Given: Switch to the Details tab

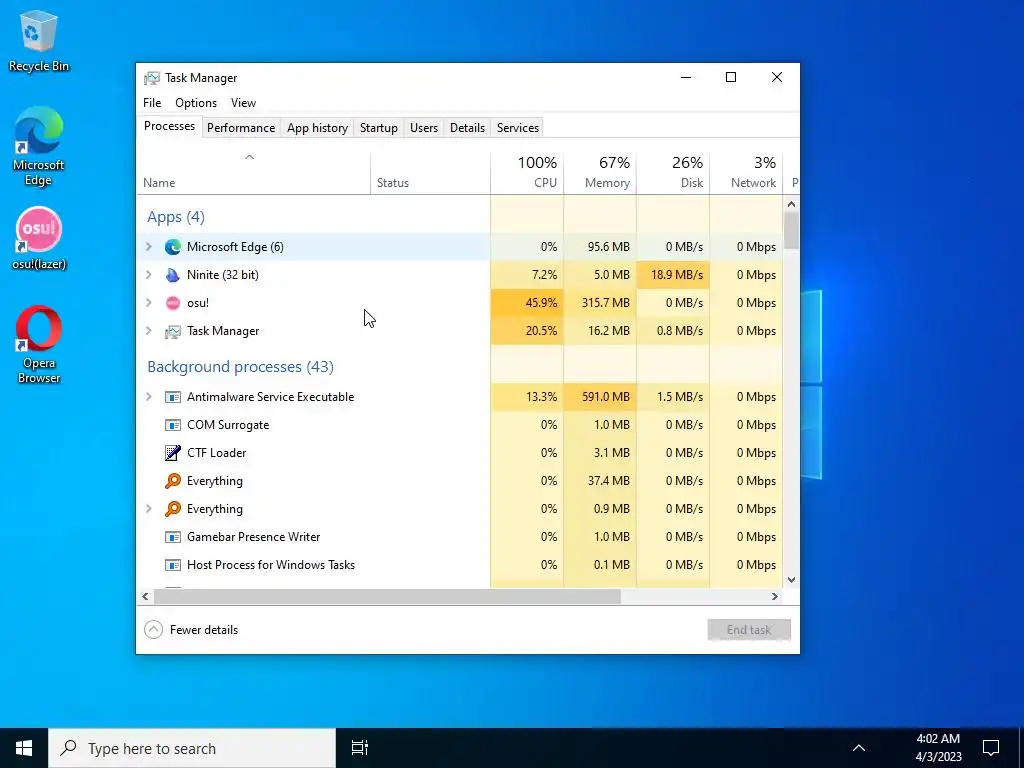Looking at the screenshot, I should tap(468, 128).
